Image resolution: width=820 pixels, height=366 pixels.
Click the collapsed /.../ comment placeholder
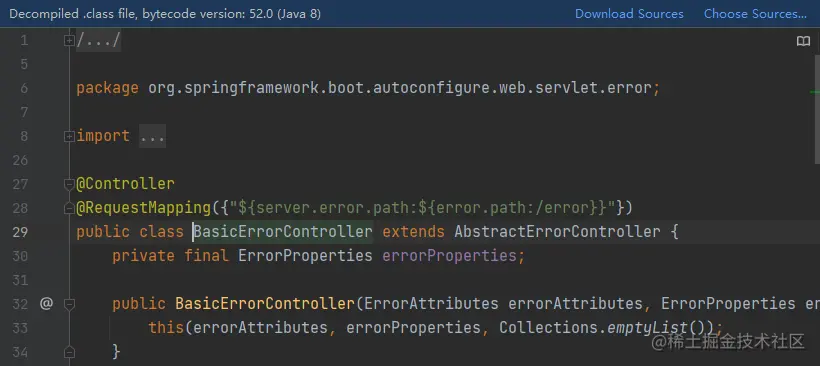click(99, 40)
